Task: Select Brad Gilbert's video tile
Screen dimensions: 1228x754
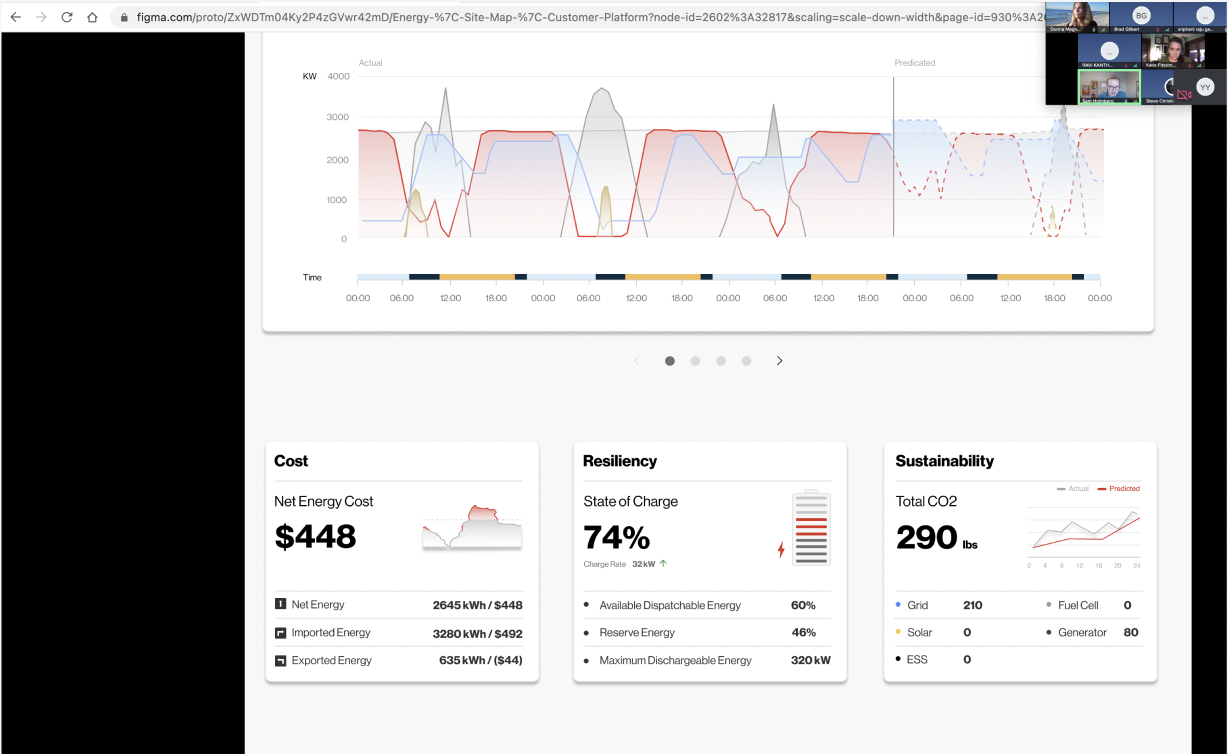Action: pos(1141,18)
